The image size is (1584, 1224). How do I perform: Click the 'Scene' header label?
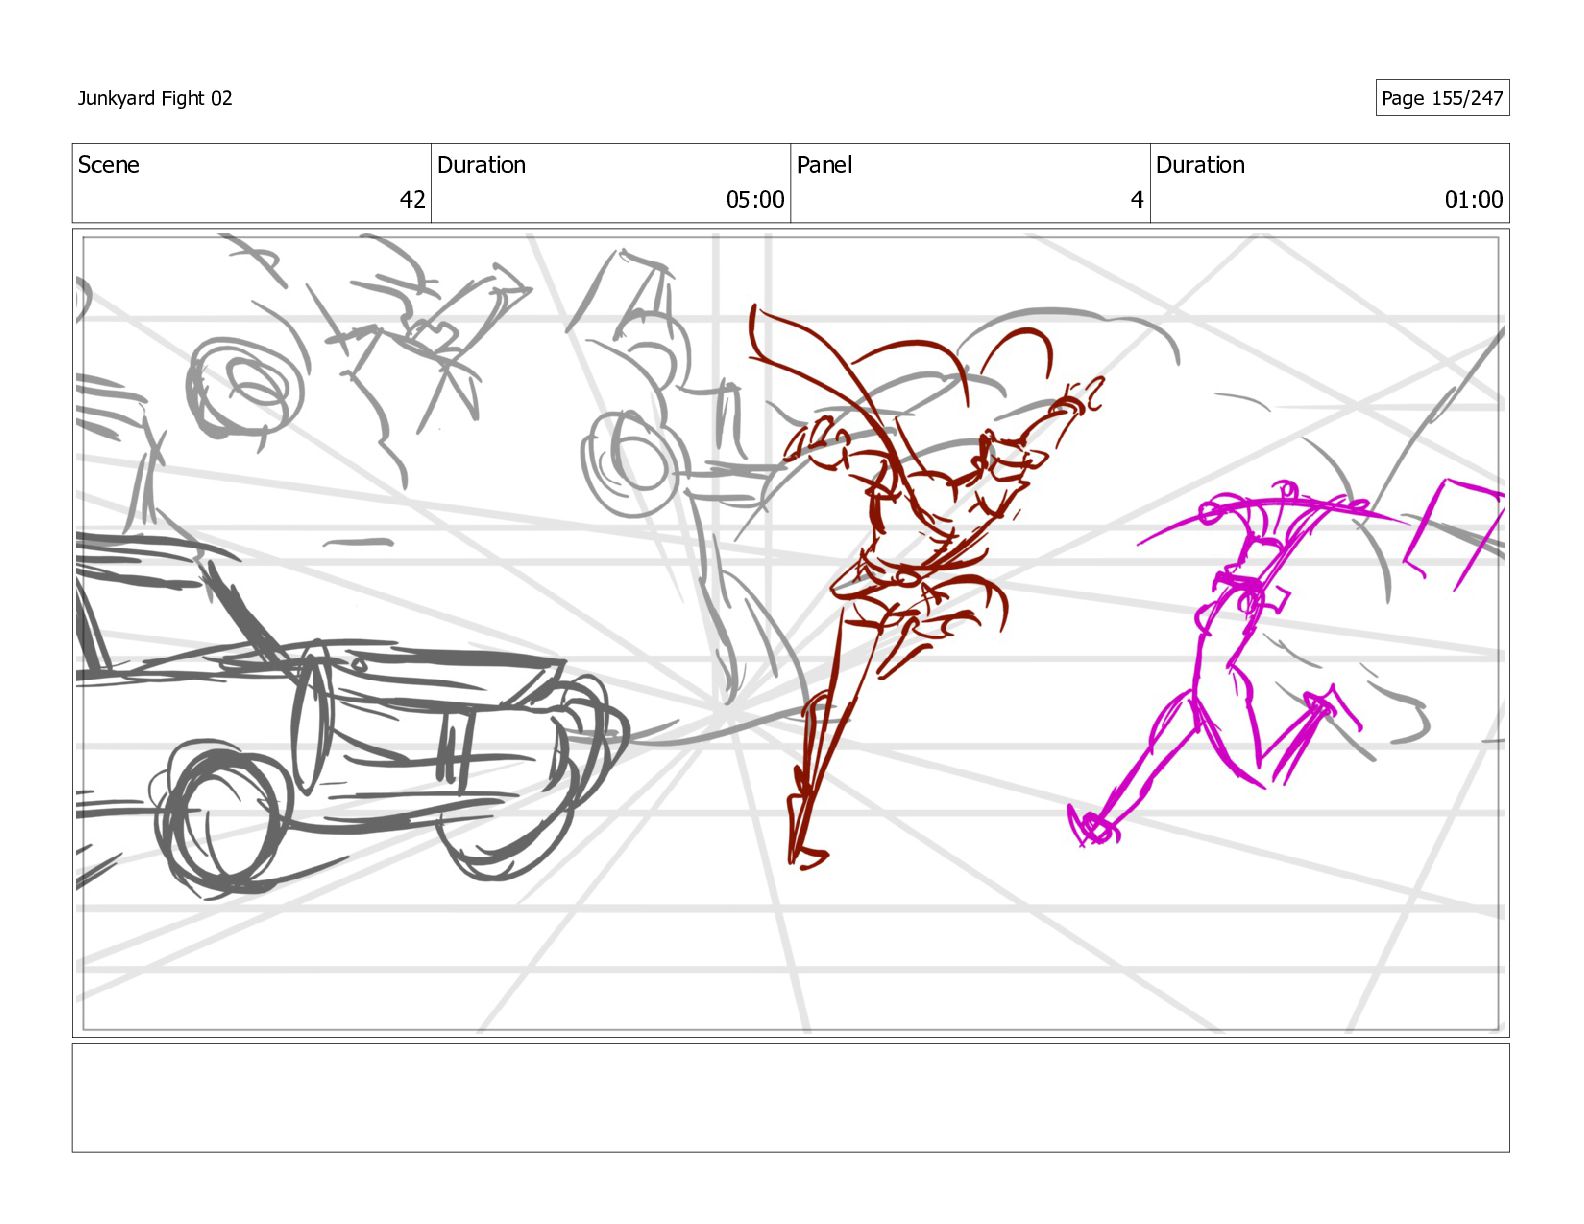coord(109,165)
